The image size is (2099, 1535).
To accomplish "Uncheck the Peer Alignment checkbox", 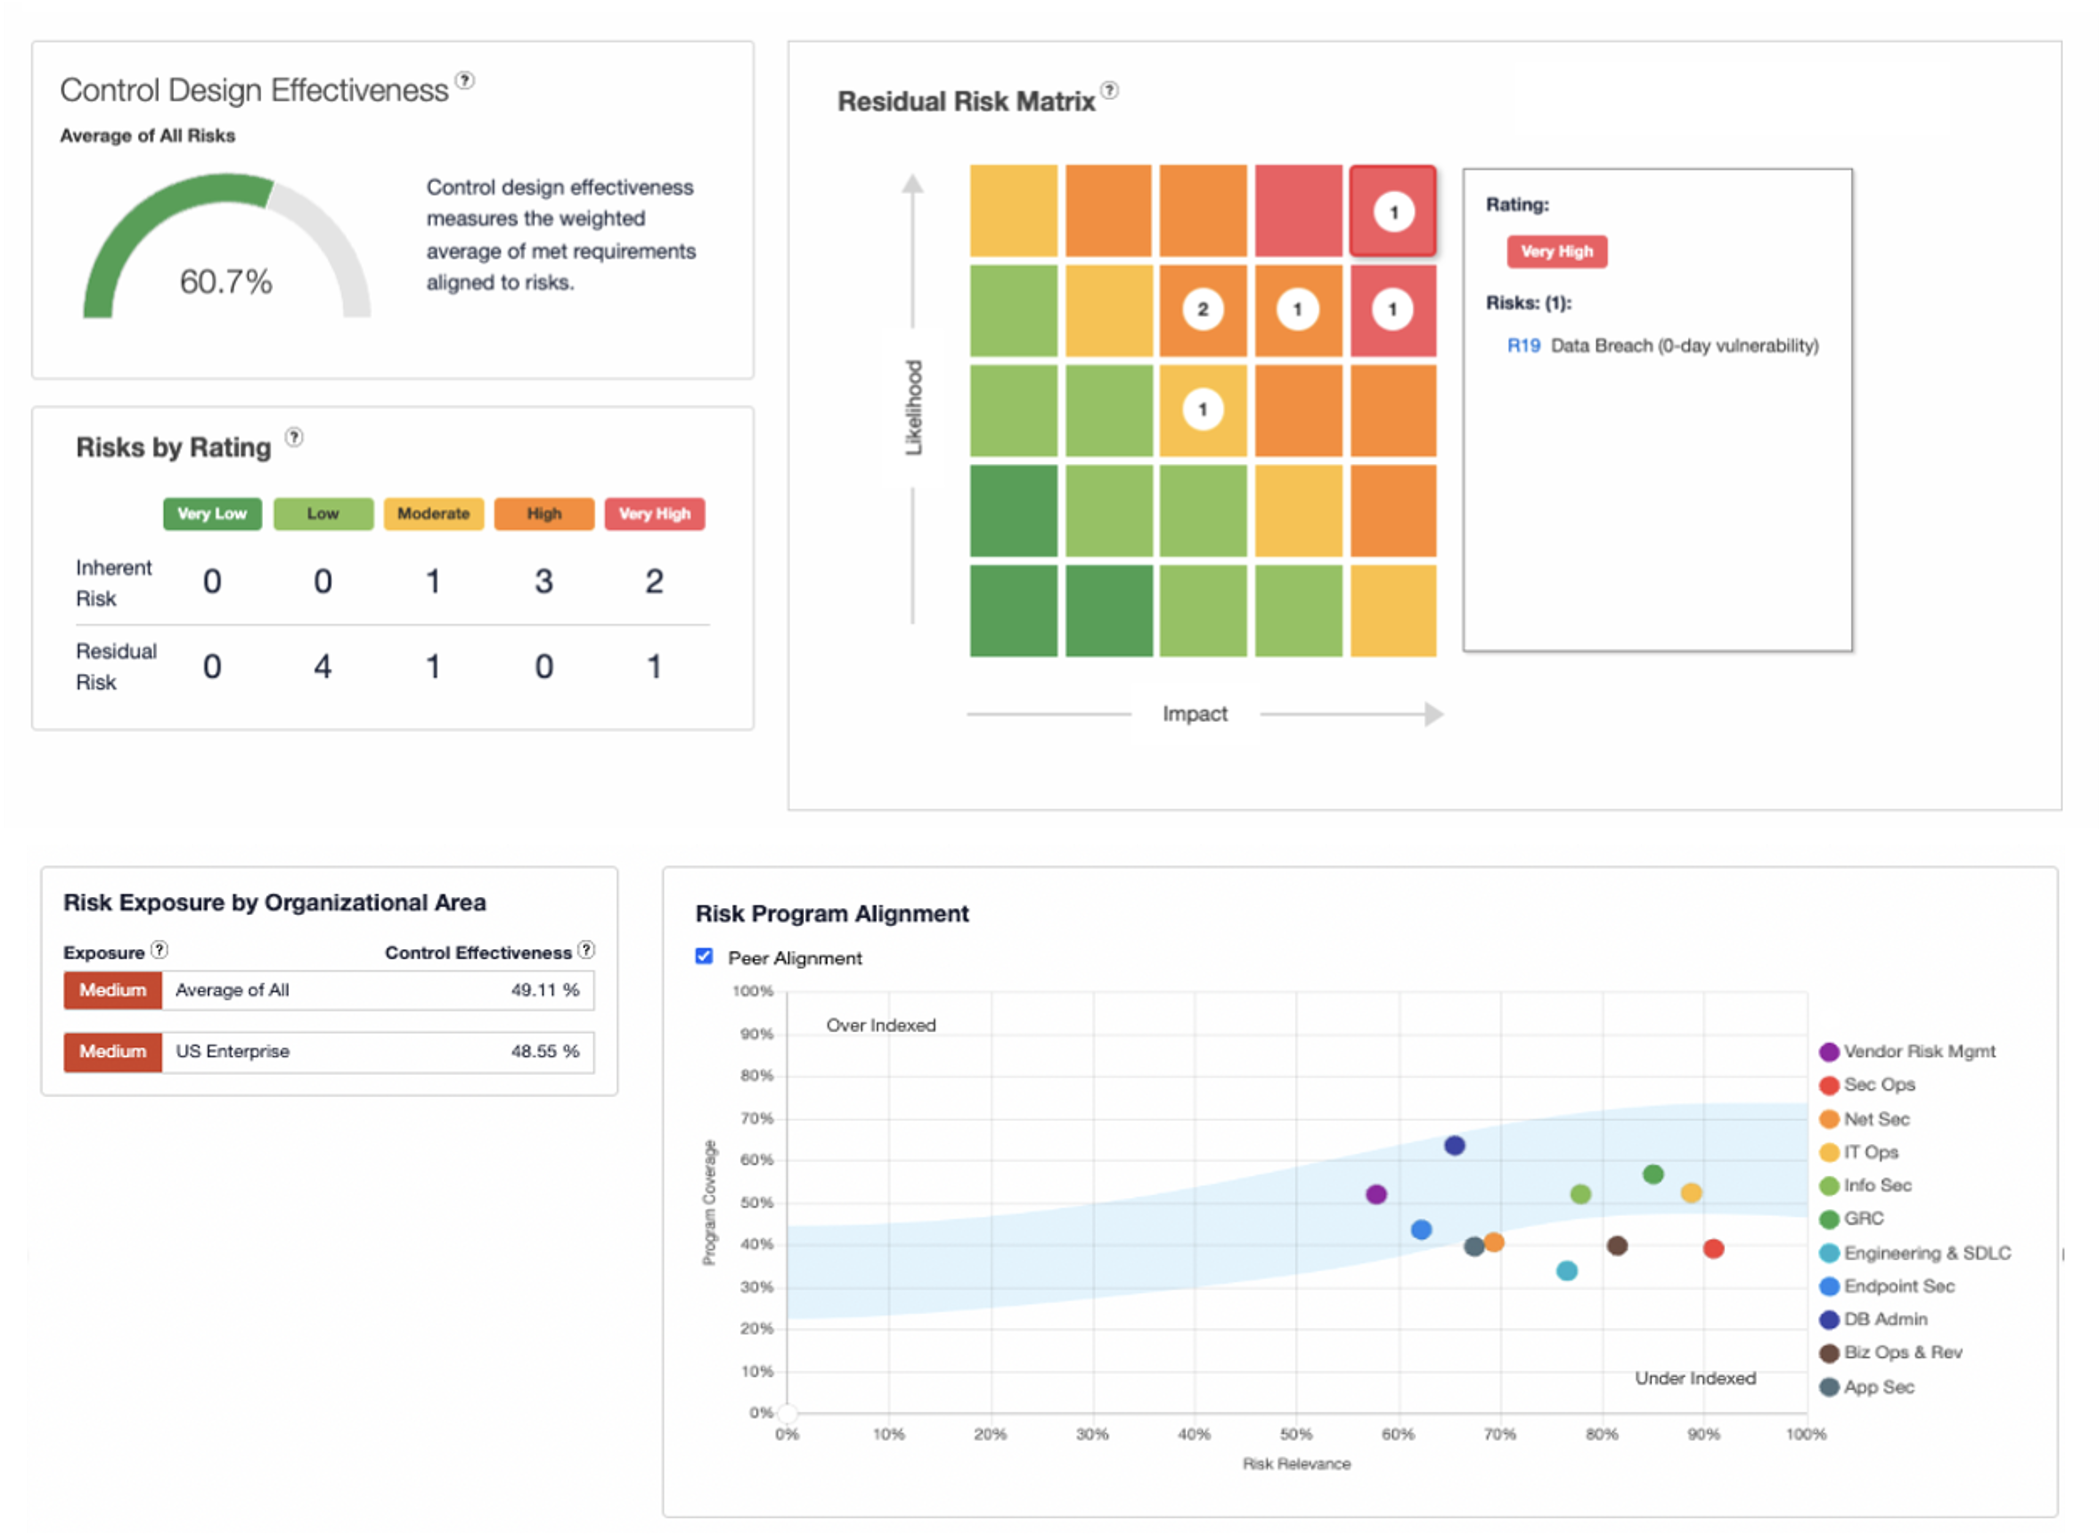I will click(x=704, y=956).
